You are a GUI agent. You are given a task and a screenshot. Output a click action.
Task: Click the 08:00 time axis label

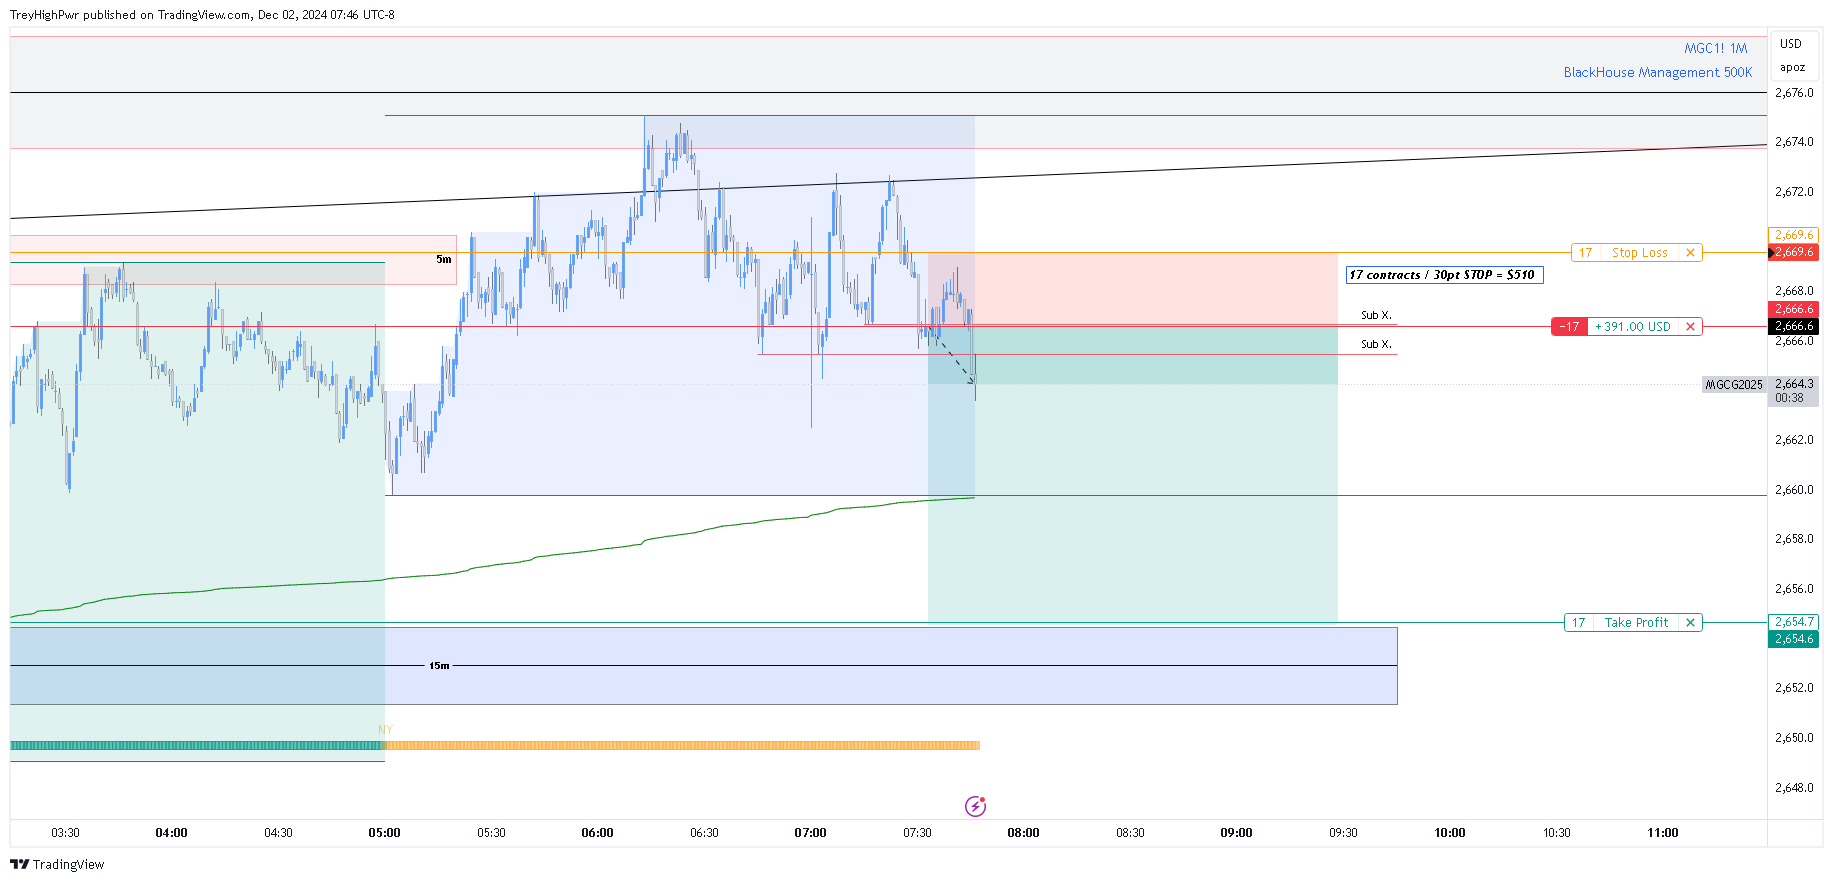(x=1023, y=832)
